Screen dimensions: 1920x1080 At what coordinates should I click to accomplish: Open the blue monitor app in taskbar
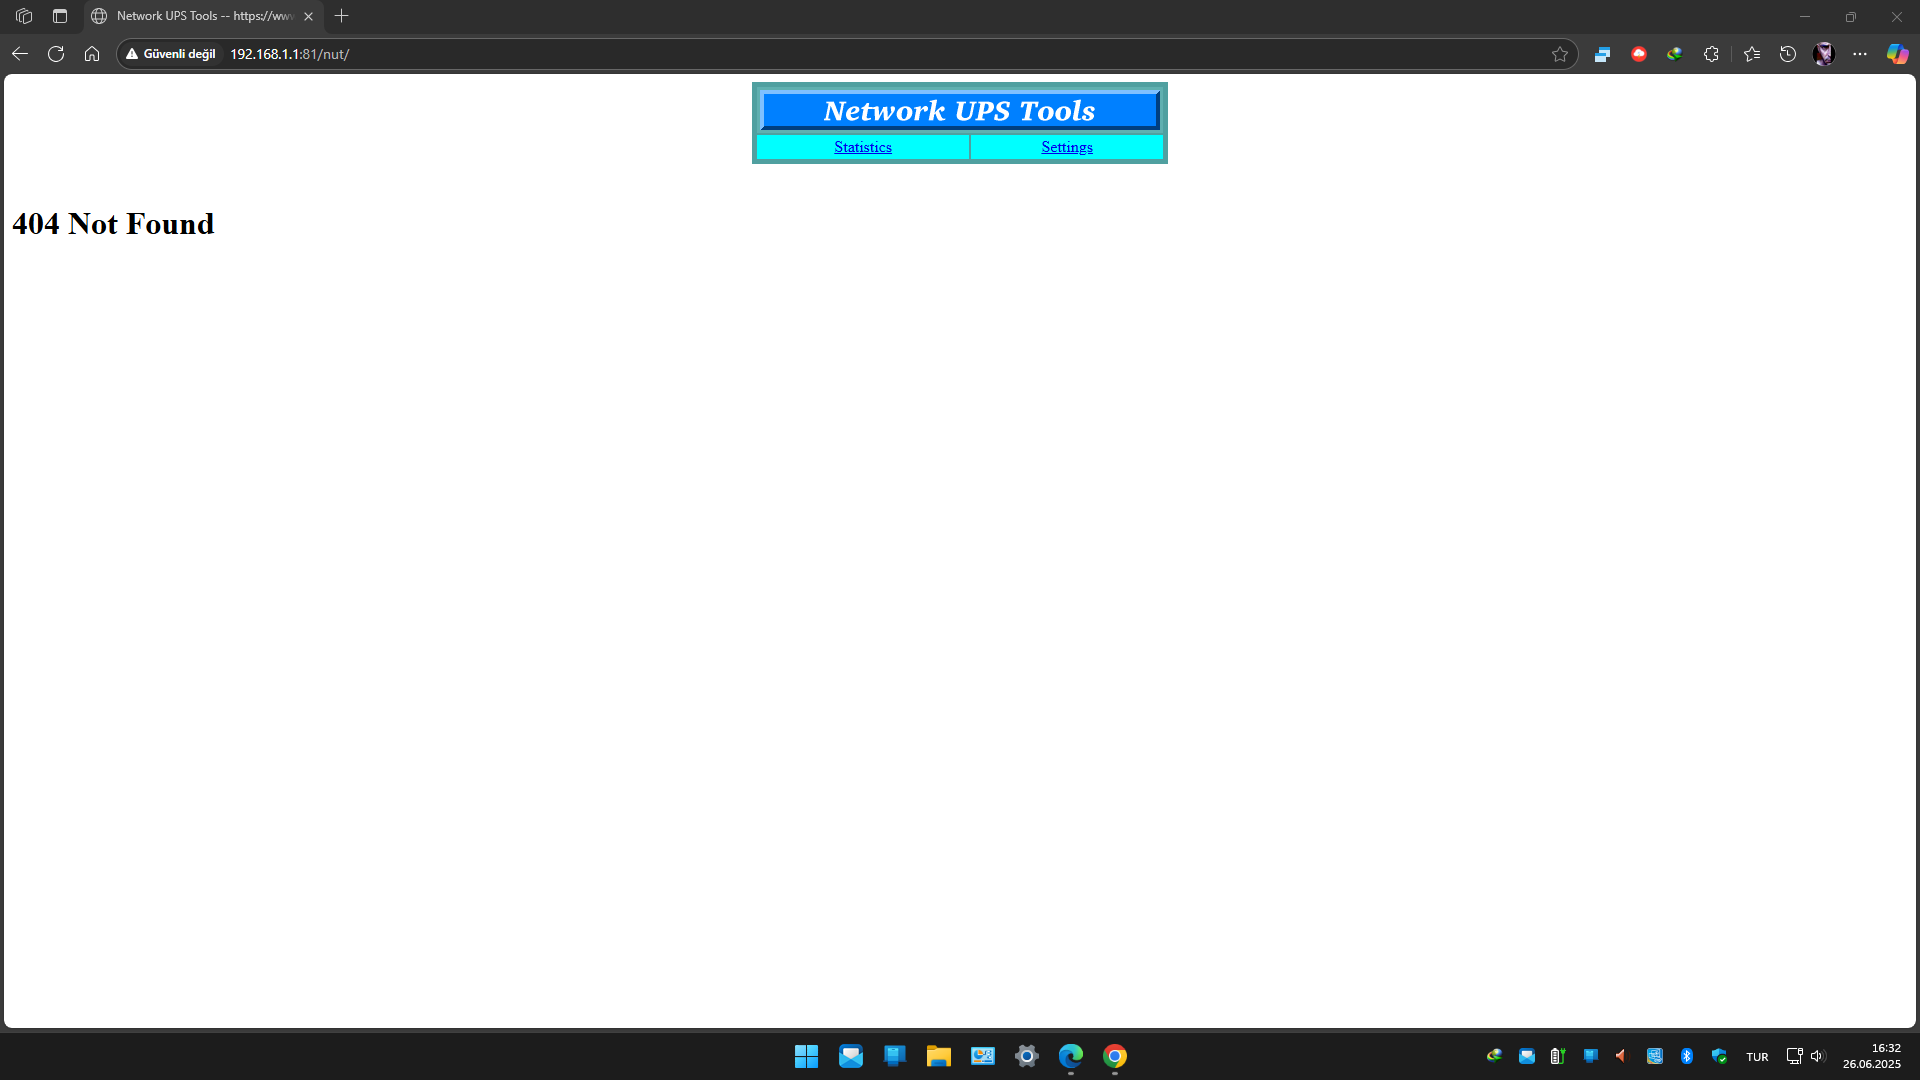(x=895, y=1056)
